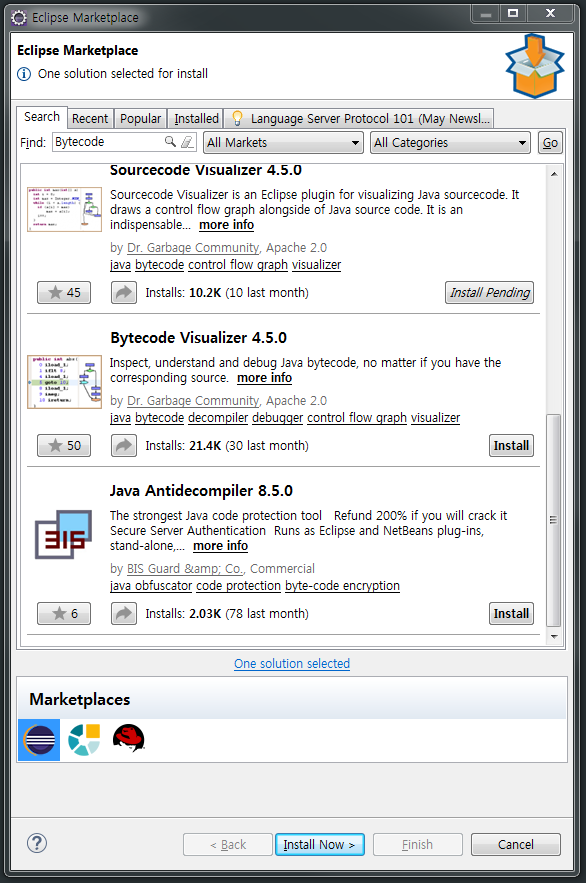Click the Go search button
The image size is (586, 883).
coord(550,142)
